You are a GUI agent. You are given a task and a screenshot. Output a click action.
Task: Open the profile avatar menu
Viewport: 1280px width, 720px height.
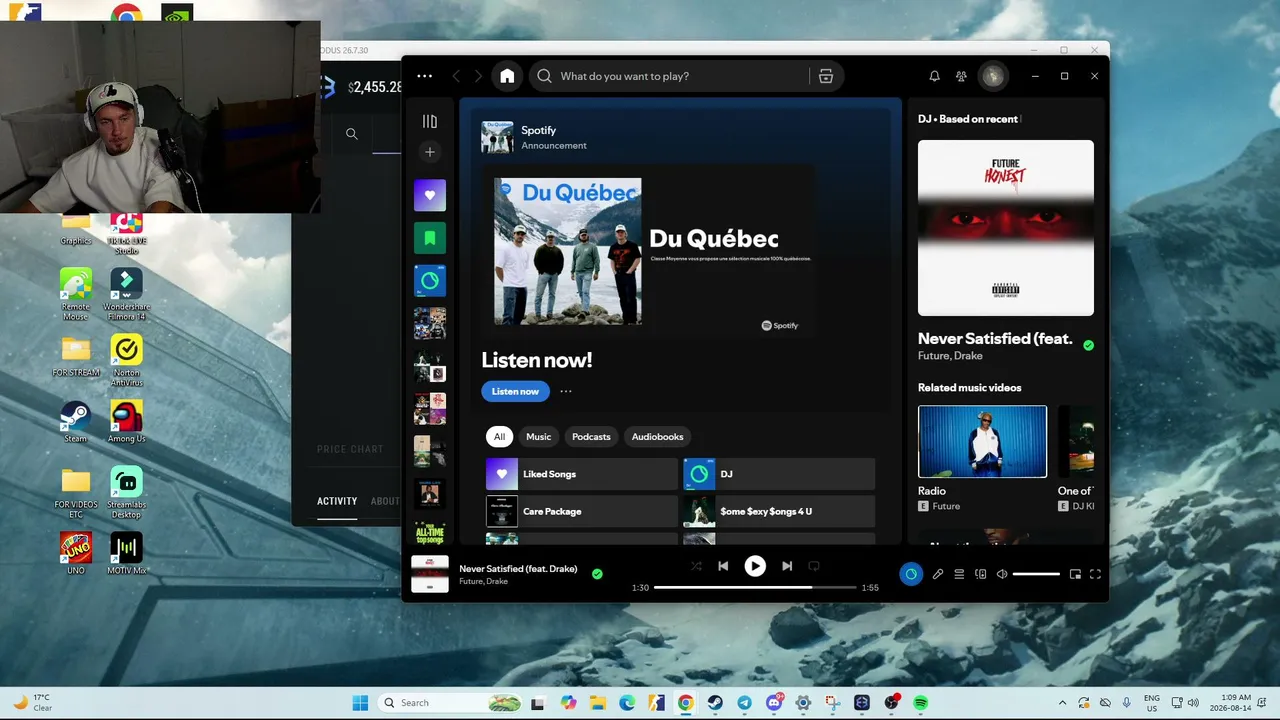point(992,76)
